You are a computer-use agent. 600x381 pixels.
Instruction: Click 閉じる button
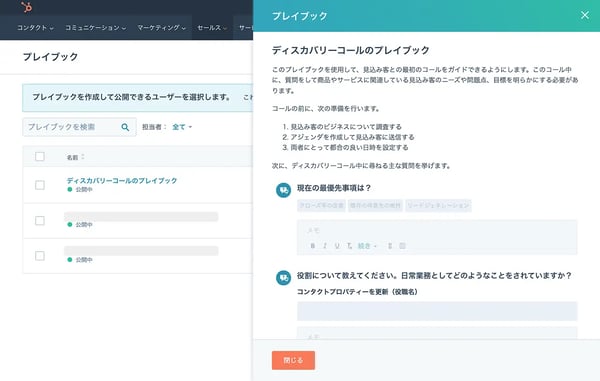(293, 360)
